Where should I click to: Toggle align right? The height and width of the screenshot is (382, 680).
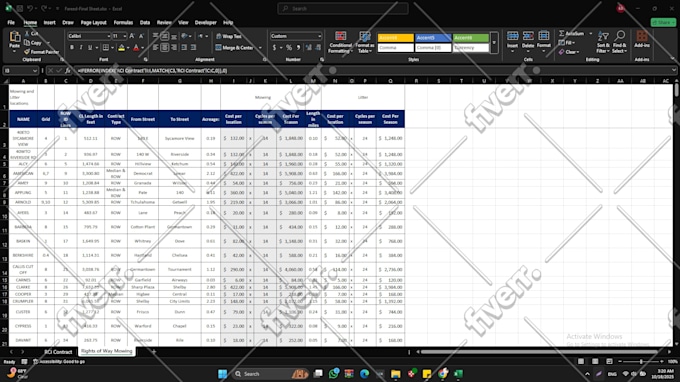[x=174, y=48]
